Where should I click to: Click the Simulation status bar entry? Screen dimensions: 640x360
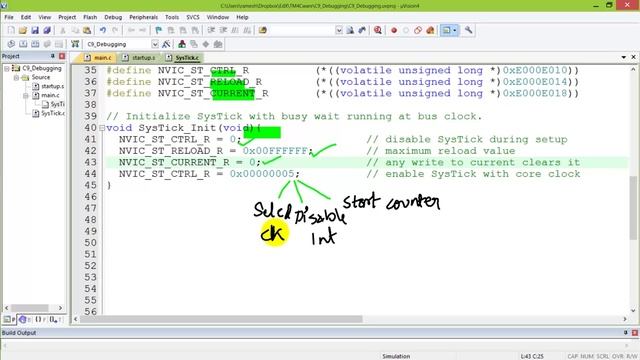tap(396, 356)
